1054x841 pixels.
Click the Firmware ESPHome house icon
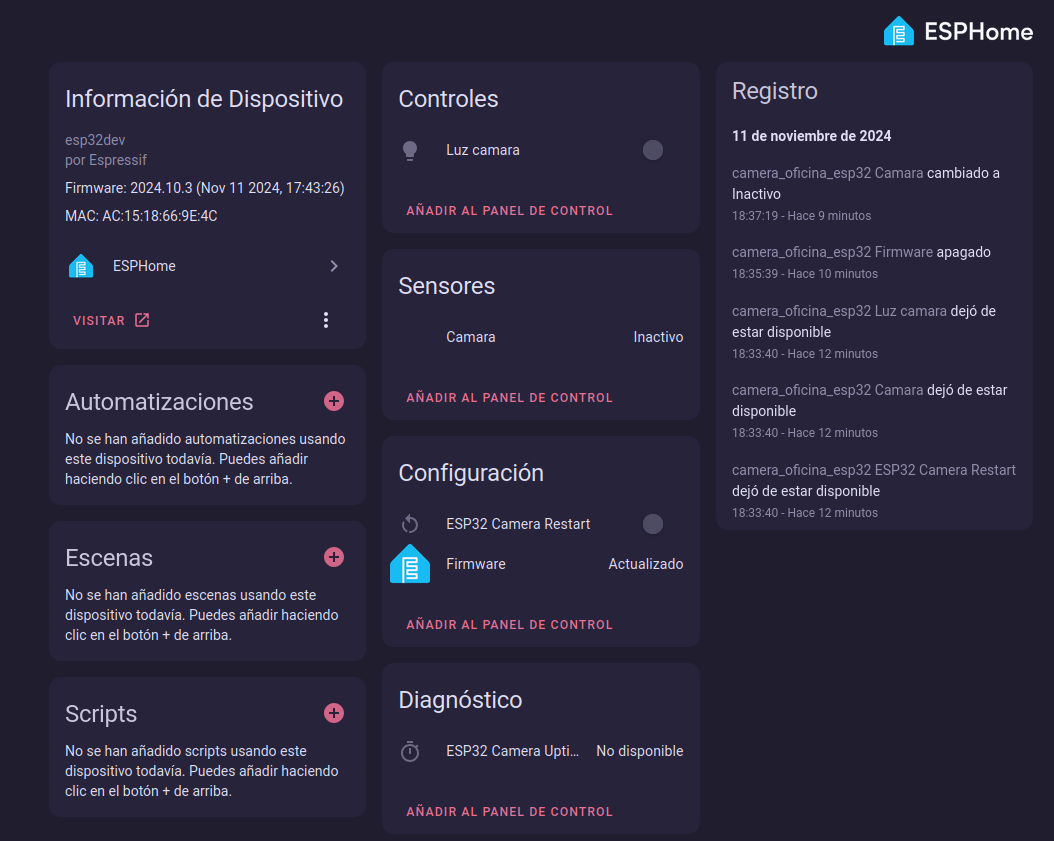tap(409, 564)
